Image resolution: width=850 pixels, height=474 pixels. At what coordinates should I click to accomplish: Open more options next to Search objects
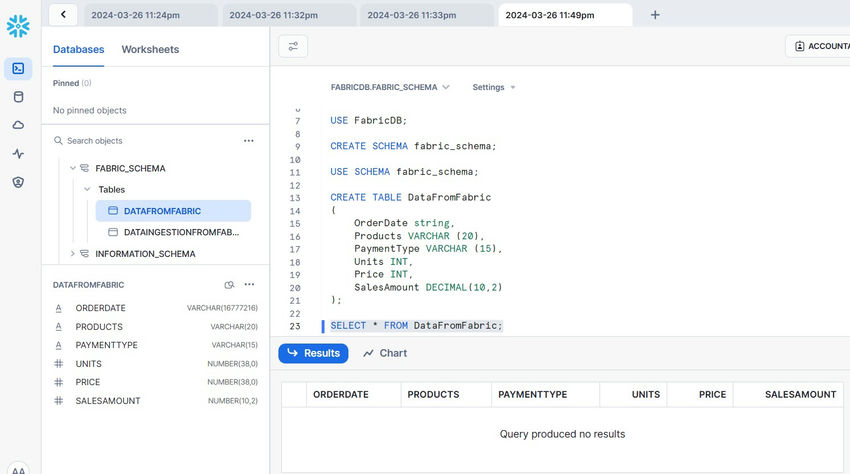click(248, 140)
